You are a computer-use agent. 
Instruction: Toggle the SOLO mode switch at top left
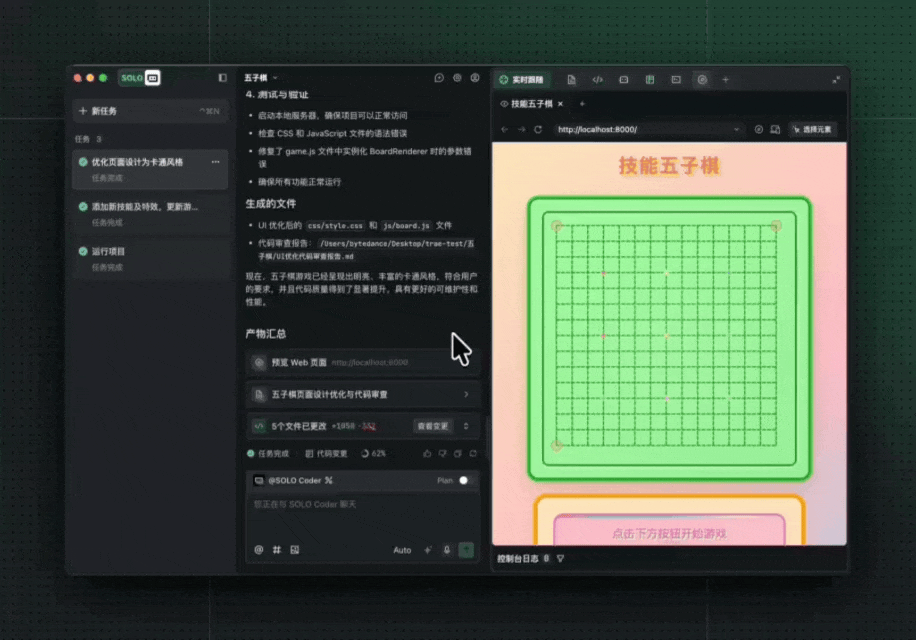(139, 78)
